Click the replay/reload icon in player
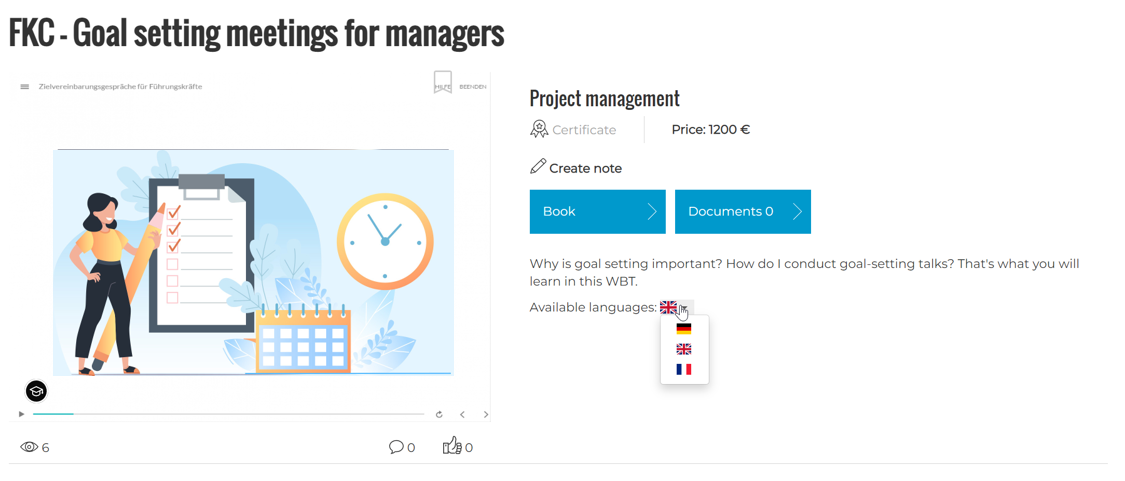This screenshot has width=1125, height=481. tap(439, 414)
